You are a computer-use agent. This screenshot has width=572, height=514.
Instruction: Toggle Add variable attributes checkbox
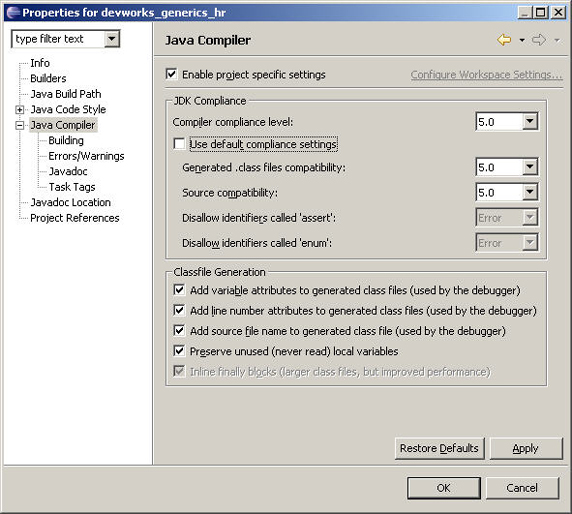[x=179, y=290]
